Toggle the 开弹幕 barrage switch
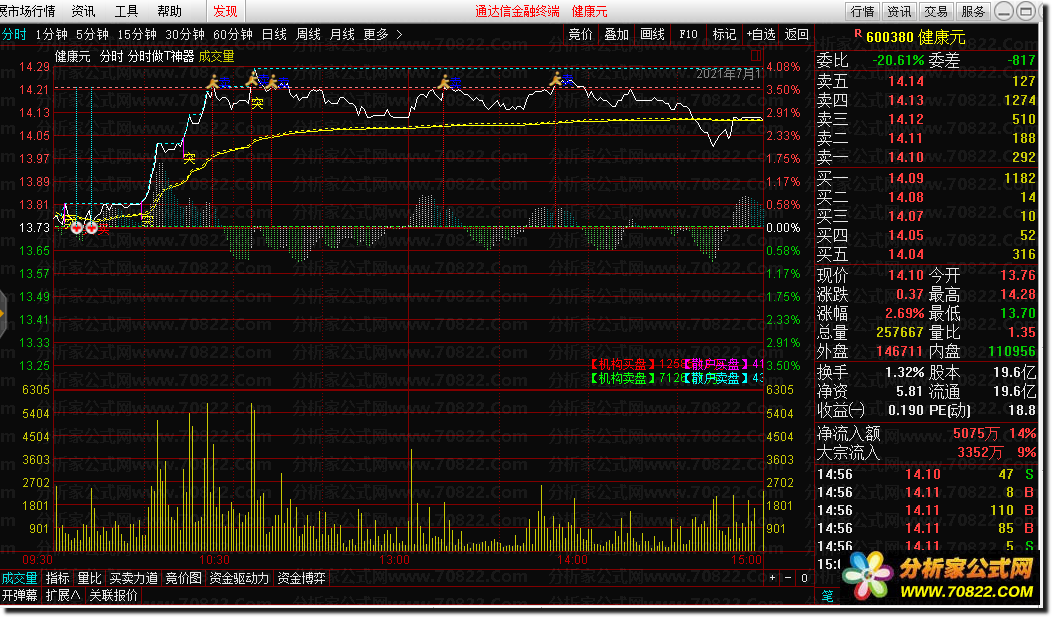Viewport: 1053px width, 617px height. (x=19, y=595)
